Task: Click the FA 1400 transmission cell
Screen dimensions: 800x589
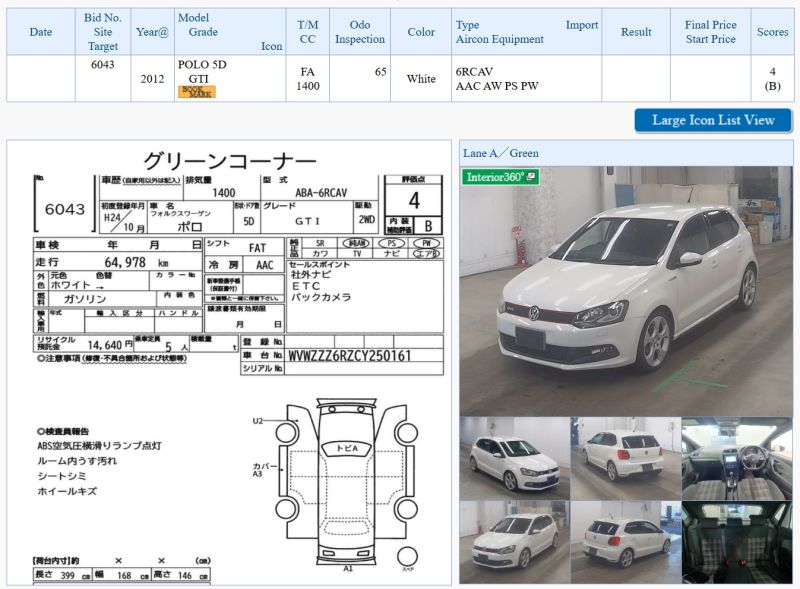Action: tap(308, 79)
